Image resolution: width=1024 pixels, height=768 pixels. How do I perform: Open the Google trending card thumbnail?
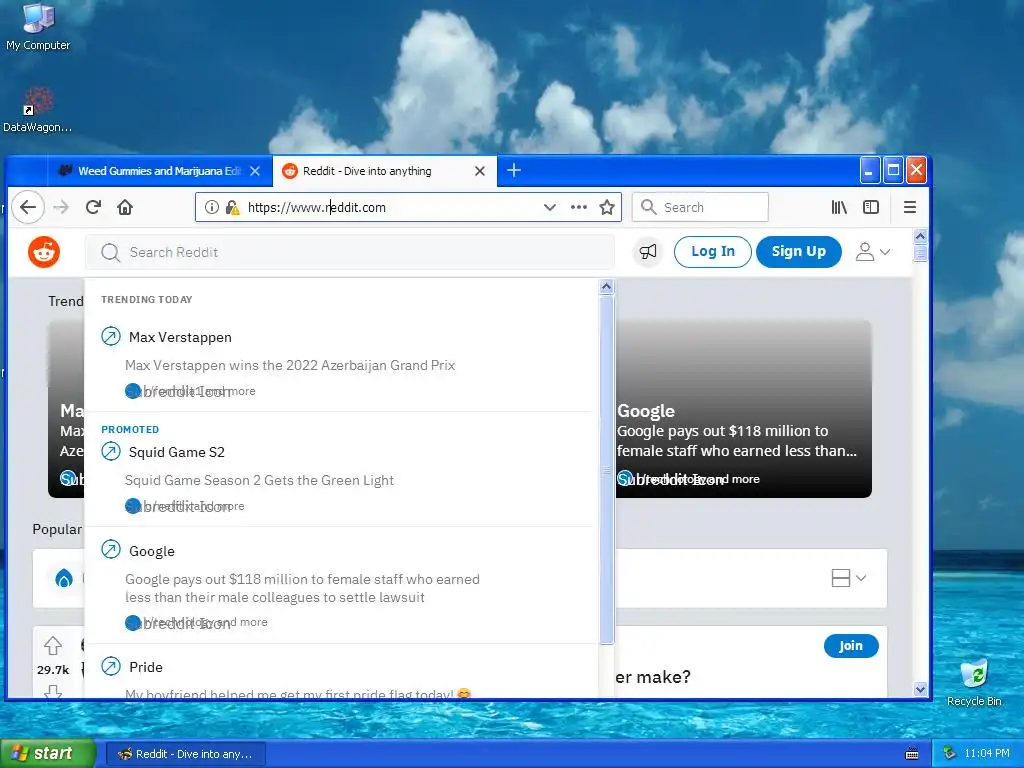(x=743, y=409)
